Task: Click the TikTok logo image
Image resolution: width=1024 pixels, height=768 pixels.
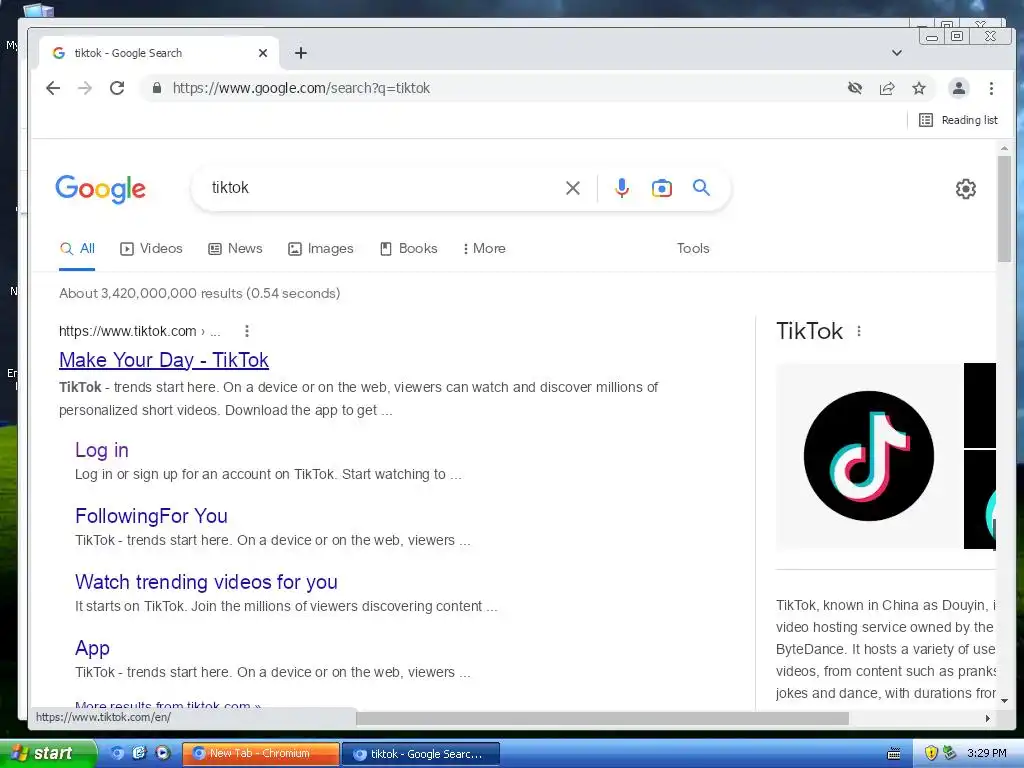Action: pos(869,455)
